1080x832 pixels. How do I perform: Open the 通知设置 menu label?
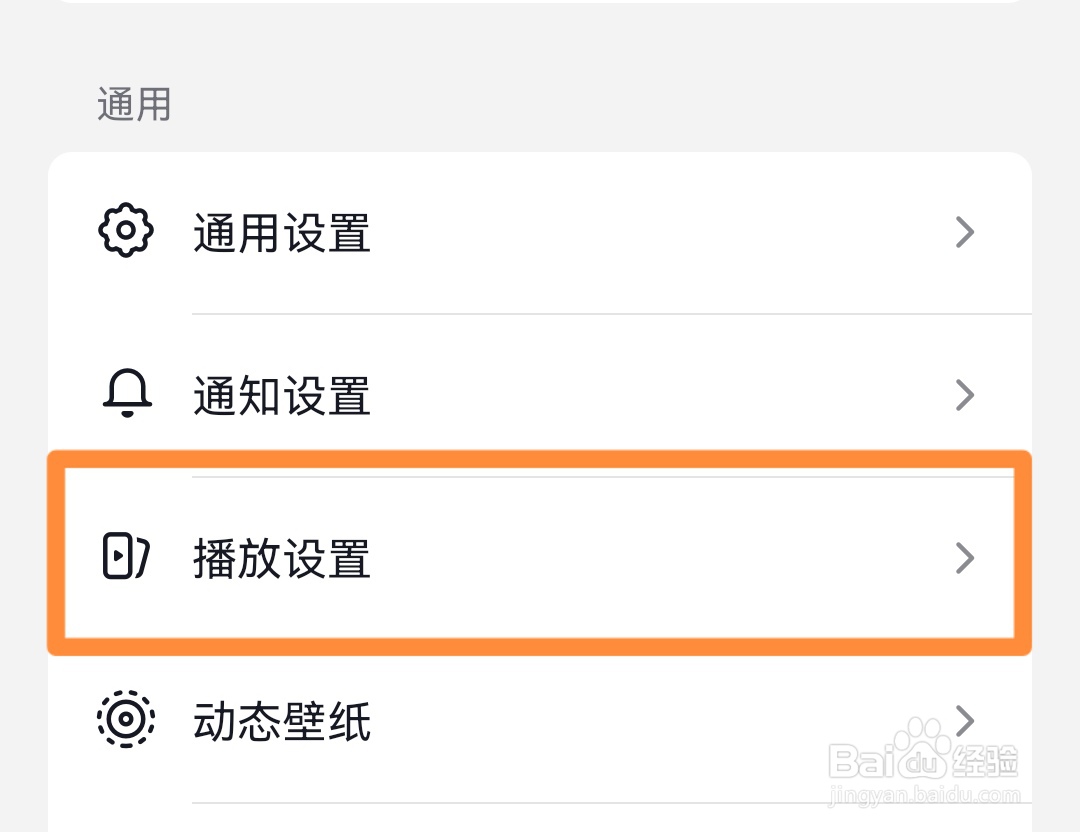282,396
